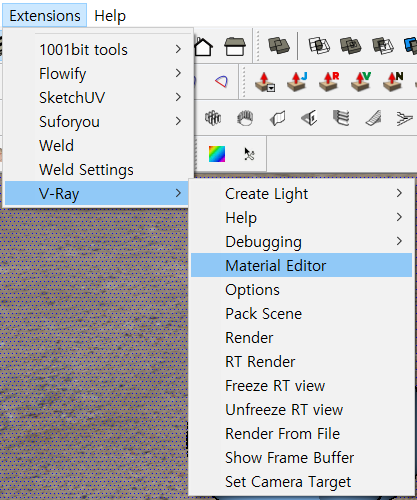Screen dimensions: 417x500
Task: Open V-Ray Options
Action: [302, 290]
